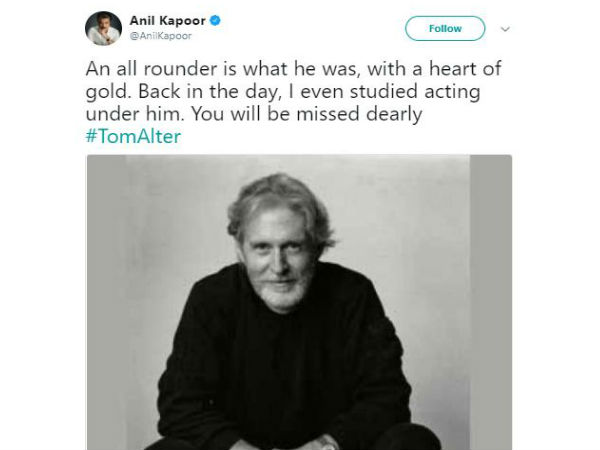Viewport: 600px width, 450px height.
Task: Click the checkmark beside Anil Kapoor's name
Action: tap(215, 20)
